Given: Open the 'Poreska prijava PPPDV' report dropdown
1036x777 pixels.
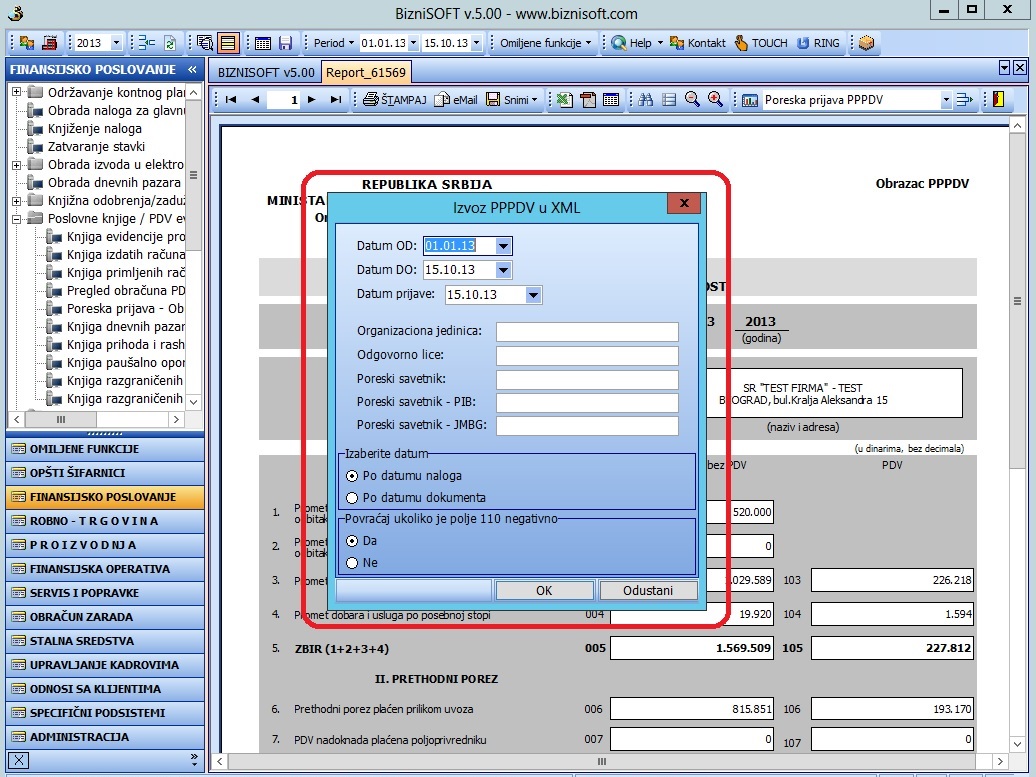Looking at the screenshot, I should point(946,100).
